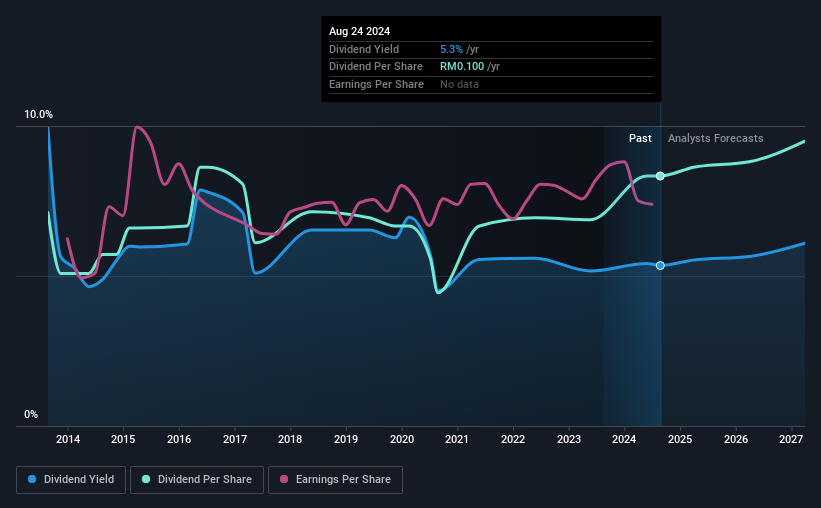Click the 2015 x-axis label

coord(123,439)
